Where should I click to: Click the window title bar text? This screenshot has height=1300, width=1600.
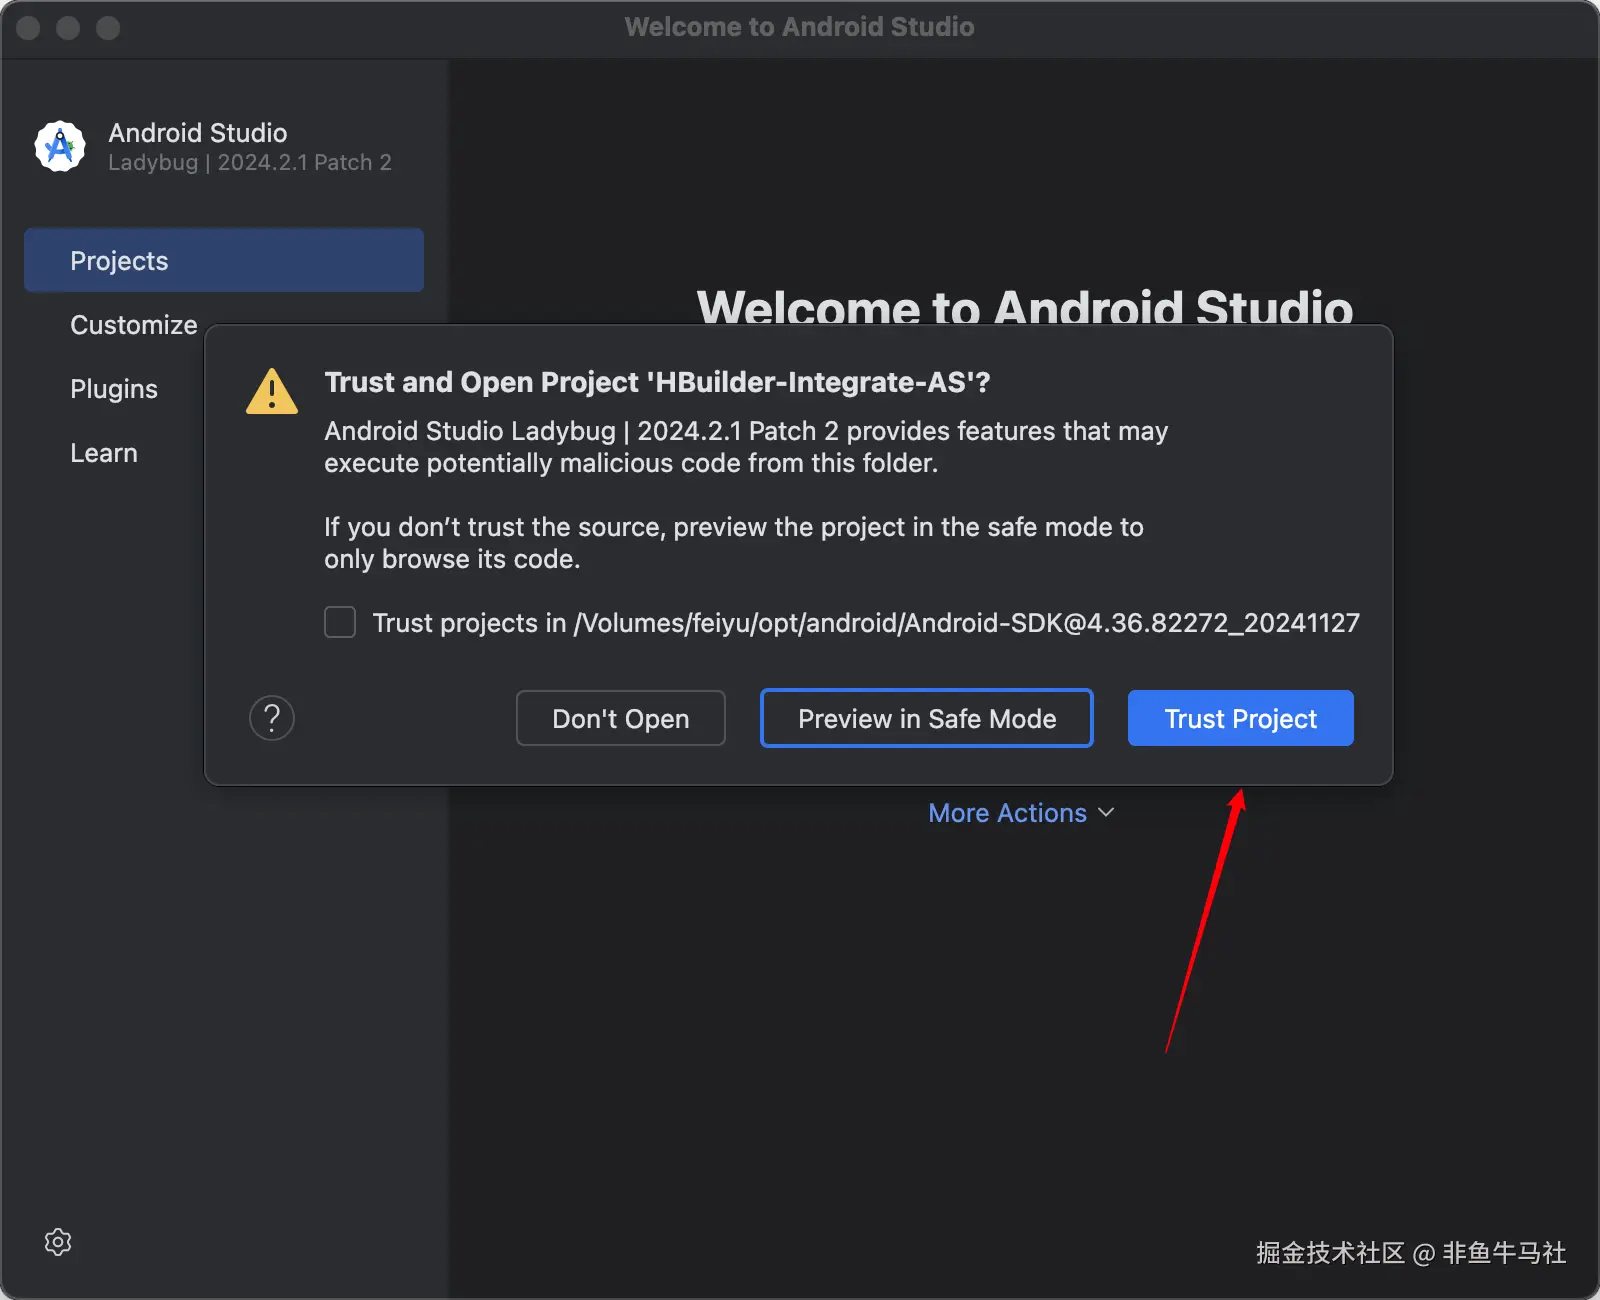(x=800, y=27)
